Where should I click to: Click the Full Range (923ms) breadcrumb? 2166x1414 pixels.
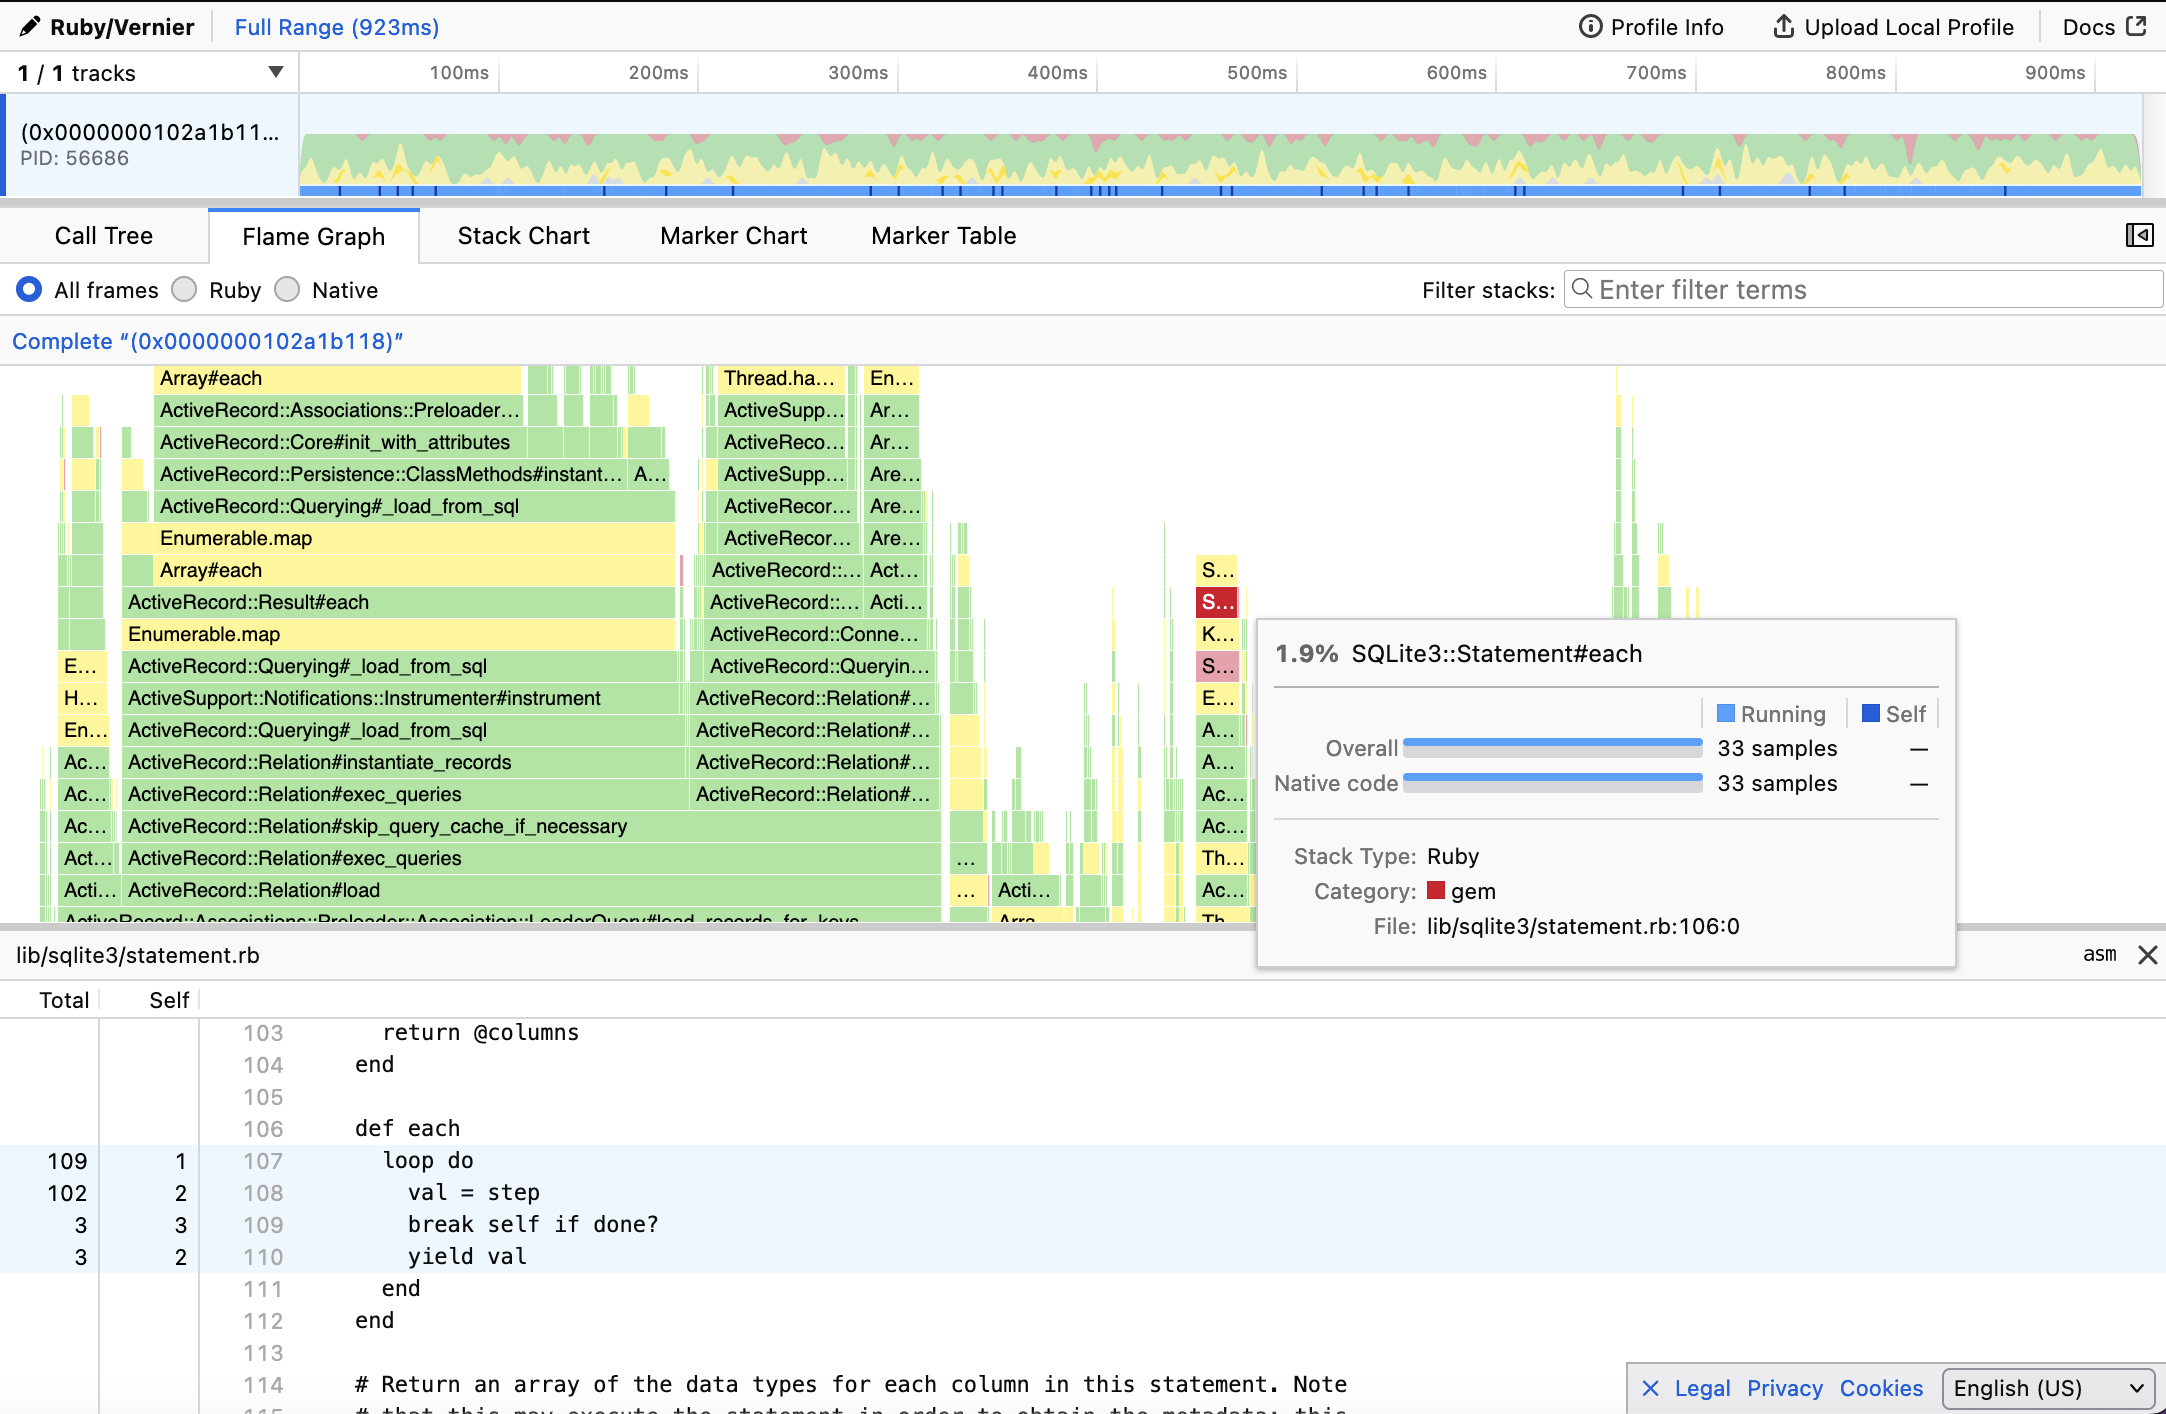[336, 27]
